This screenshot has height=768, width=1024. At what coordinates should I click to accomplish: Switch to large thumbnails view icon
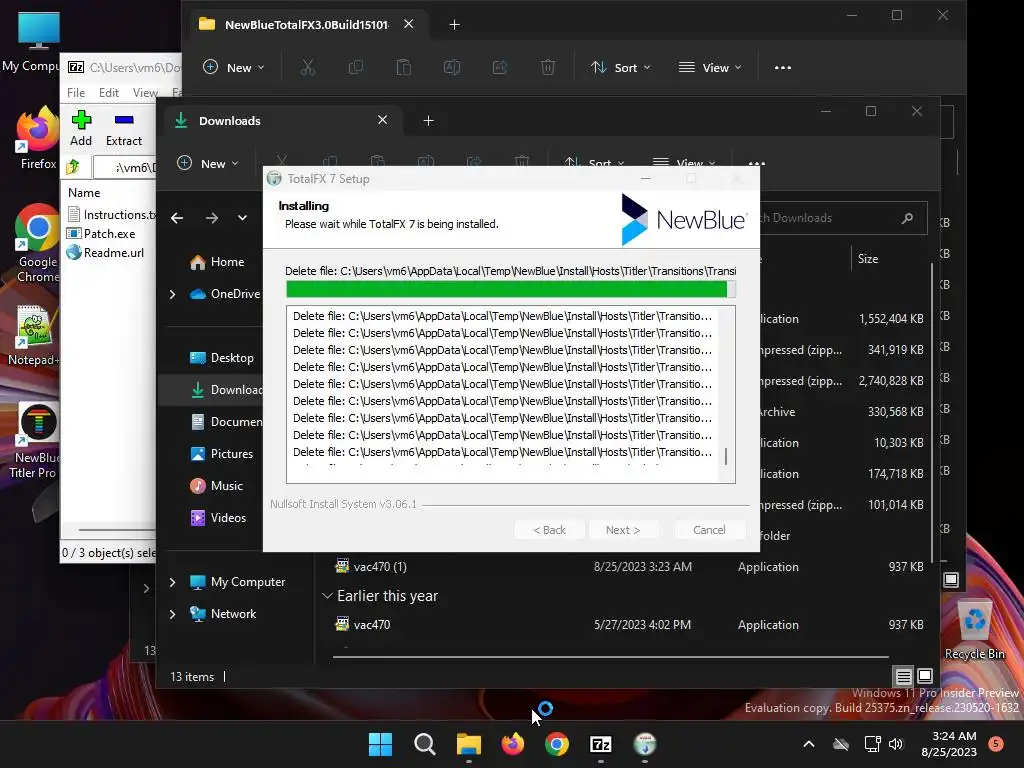coord(925,676)
